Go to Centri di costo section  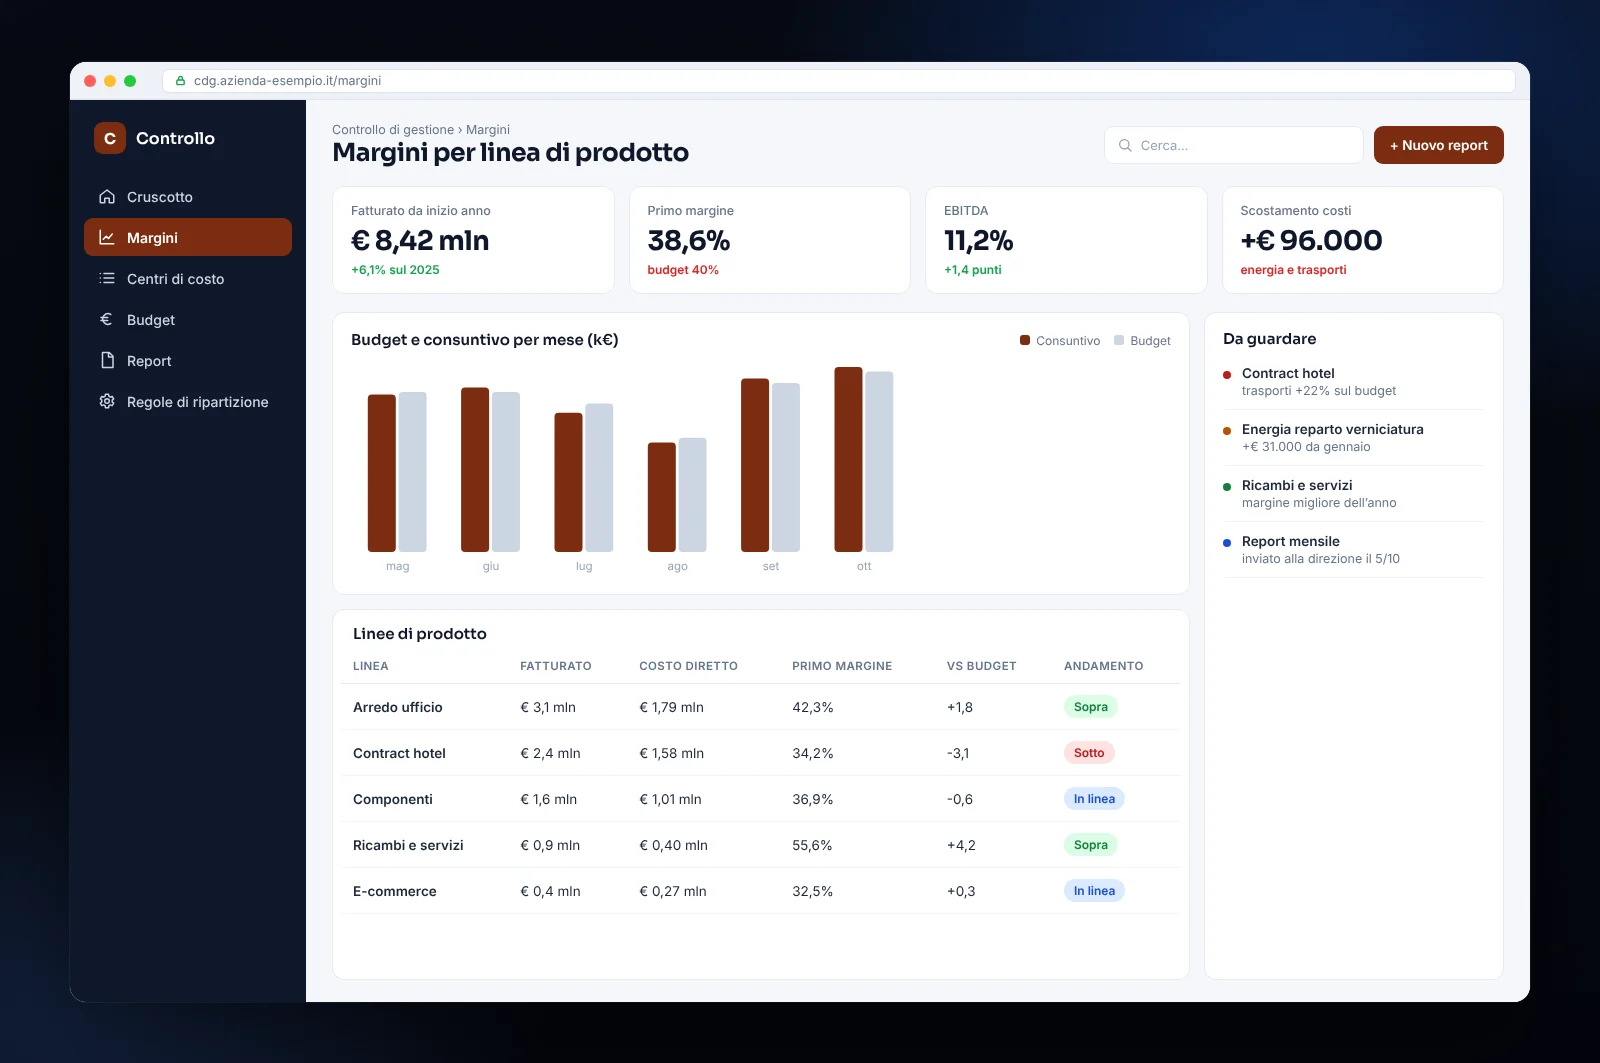pos(188,279)
